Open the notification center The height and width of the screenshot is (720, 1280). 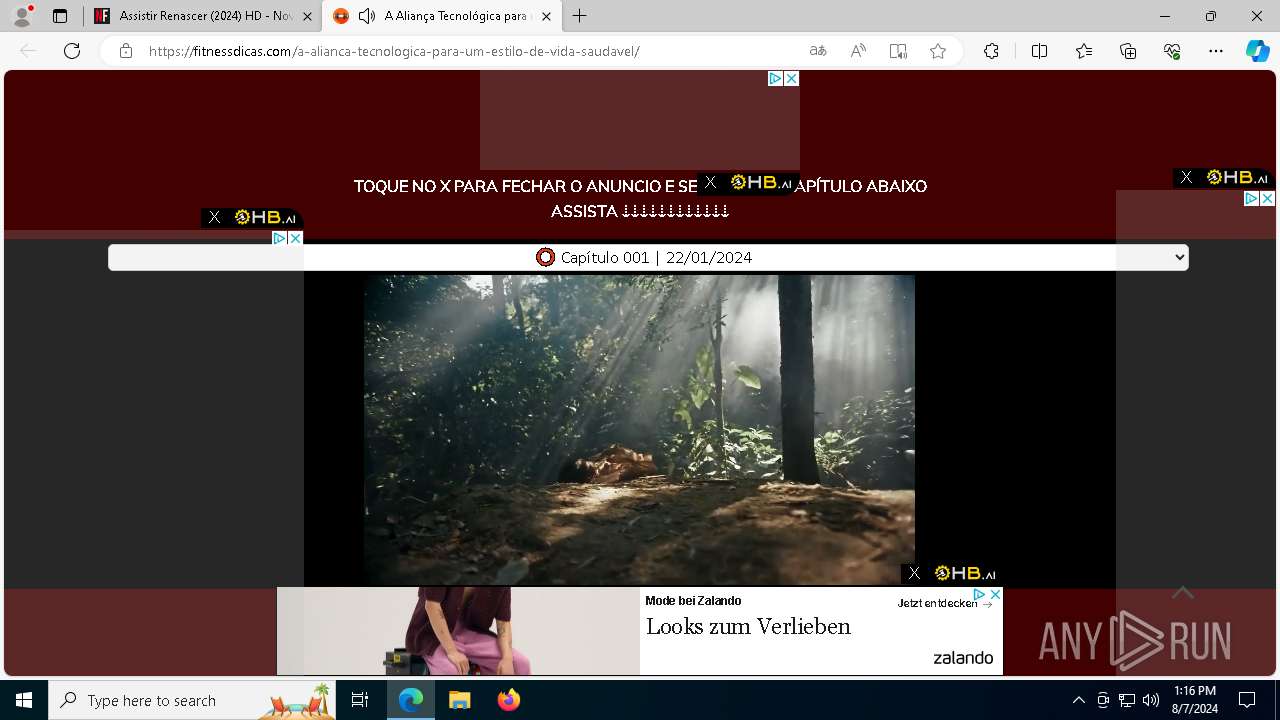coord(1247,700)
